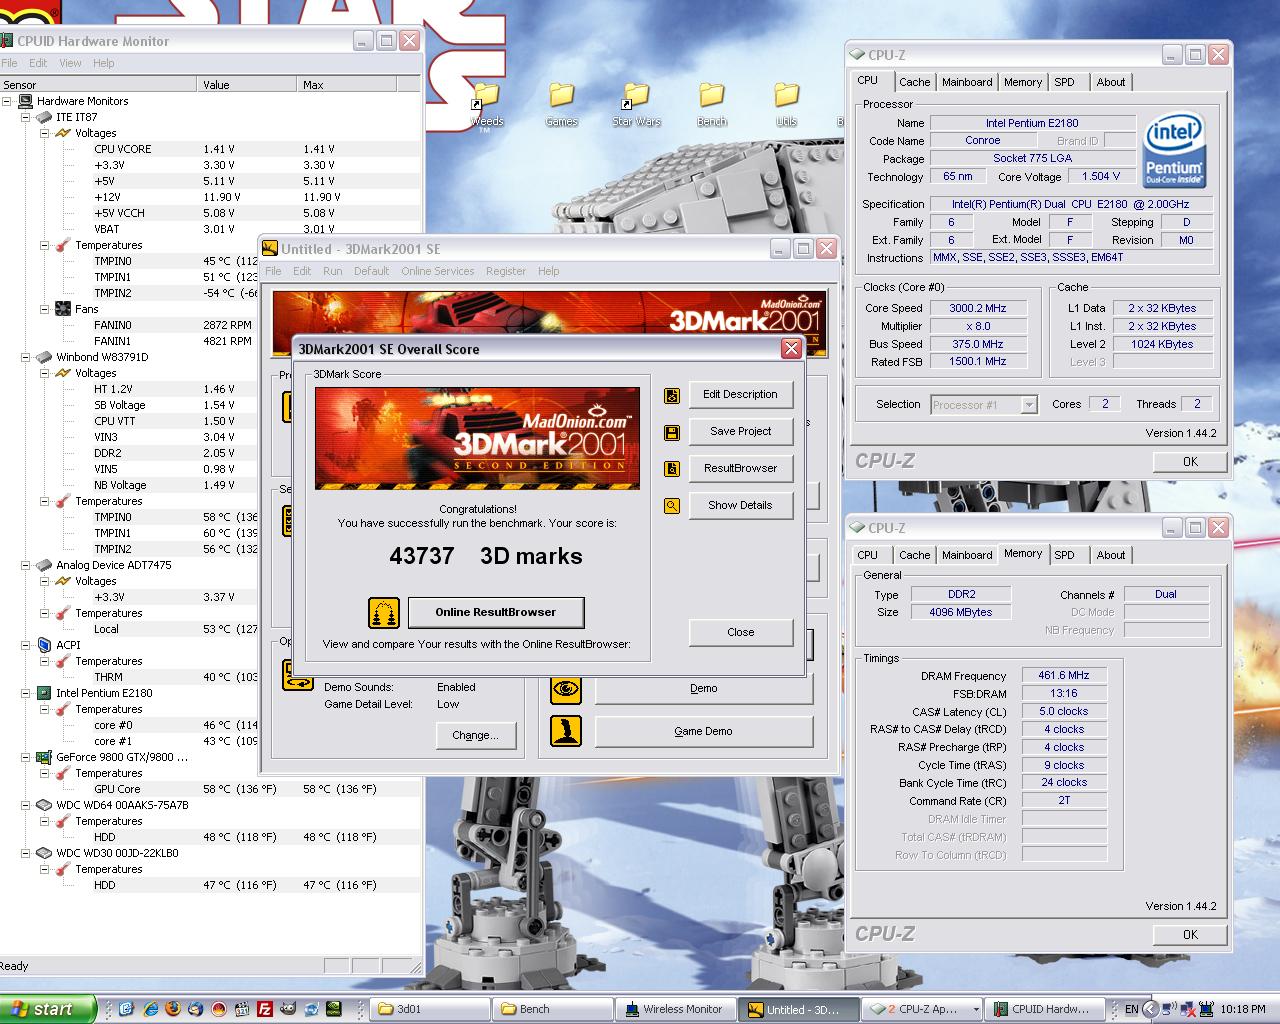Click the Start button on the taskbar
Screen dimensions: 1280x1024
(x=48, y=1009)
